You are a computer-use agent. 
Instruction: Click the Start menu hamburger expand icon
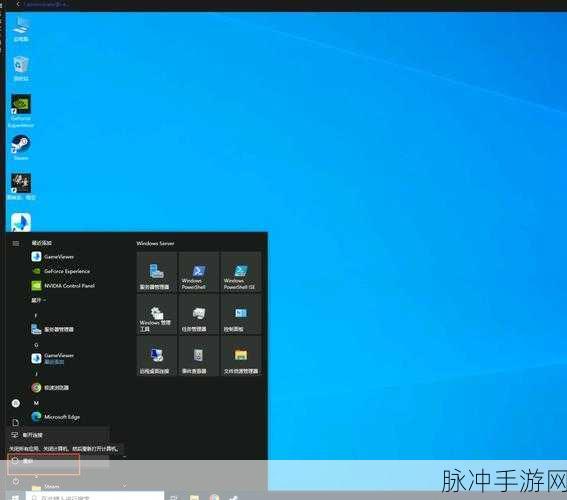[x=16, y=243]
